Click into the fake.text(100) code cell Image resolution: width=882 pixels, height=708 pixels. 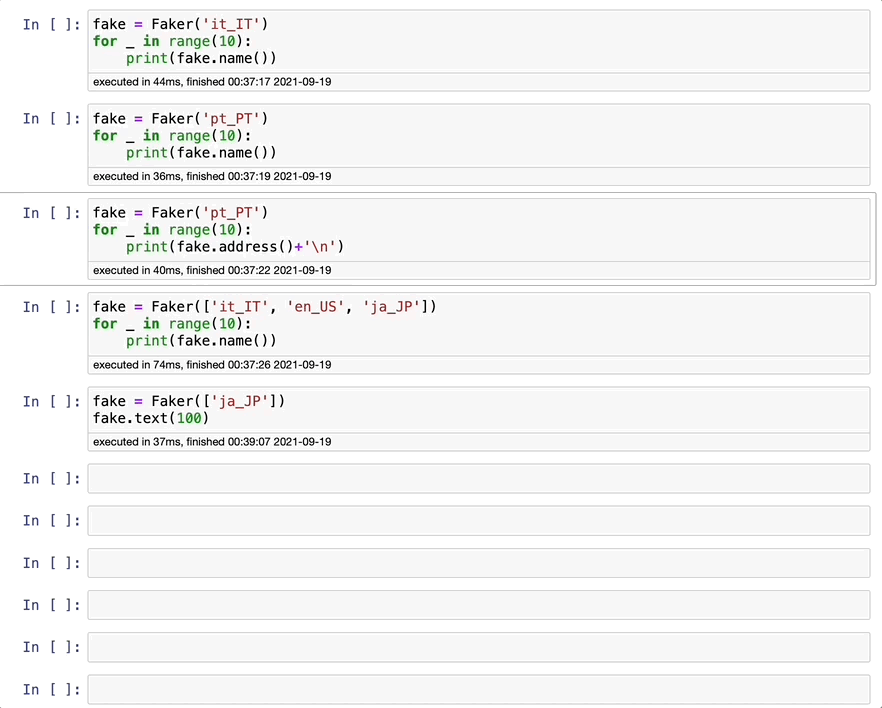point(478,409)
